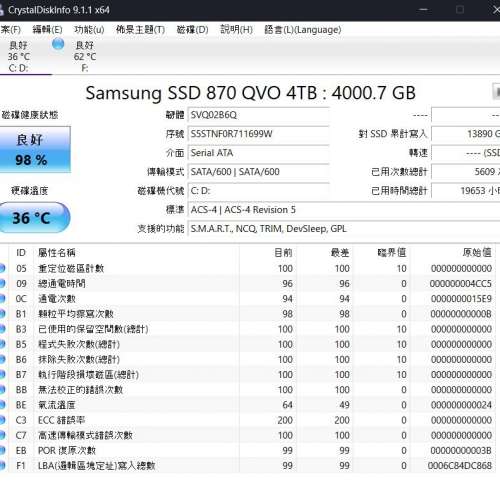500x500 pixels.
Task: Click the Serial ATA interface field
Action: (259, 153)
